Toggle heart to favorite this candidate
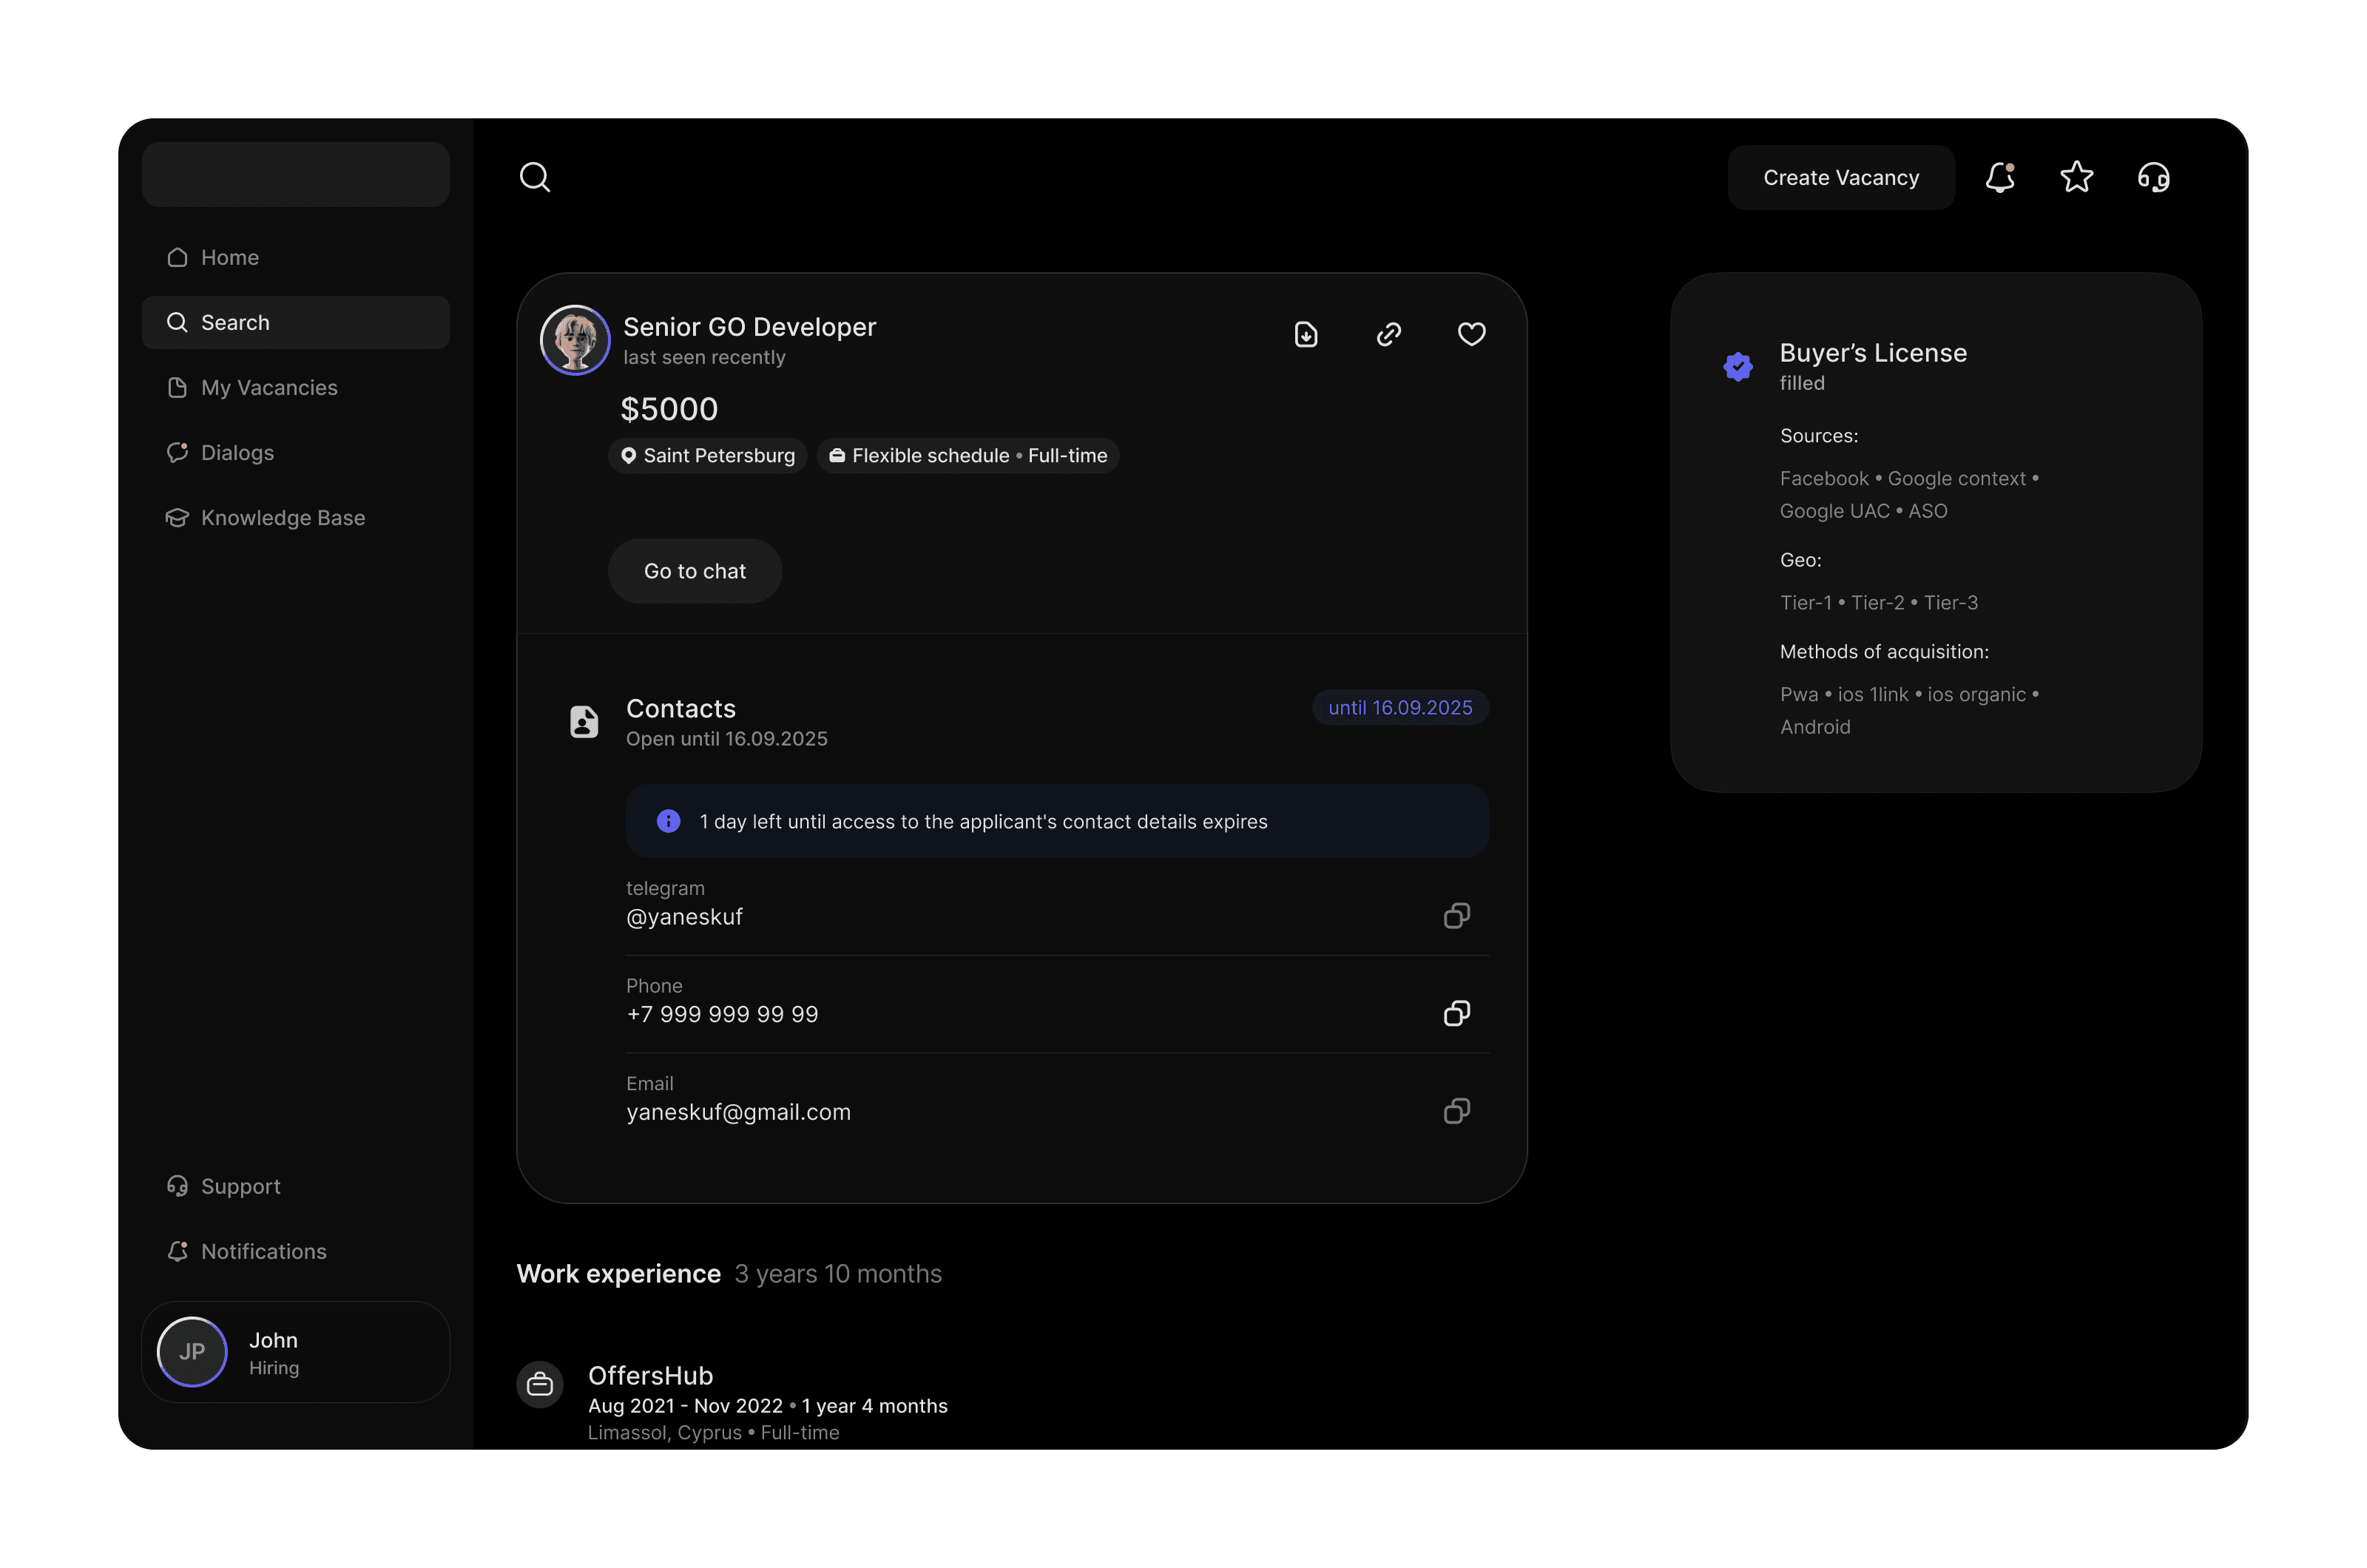 coord(1471,334)
